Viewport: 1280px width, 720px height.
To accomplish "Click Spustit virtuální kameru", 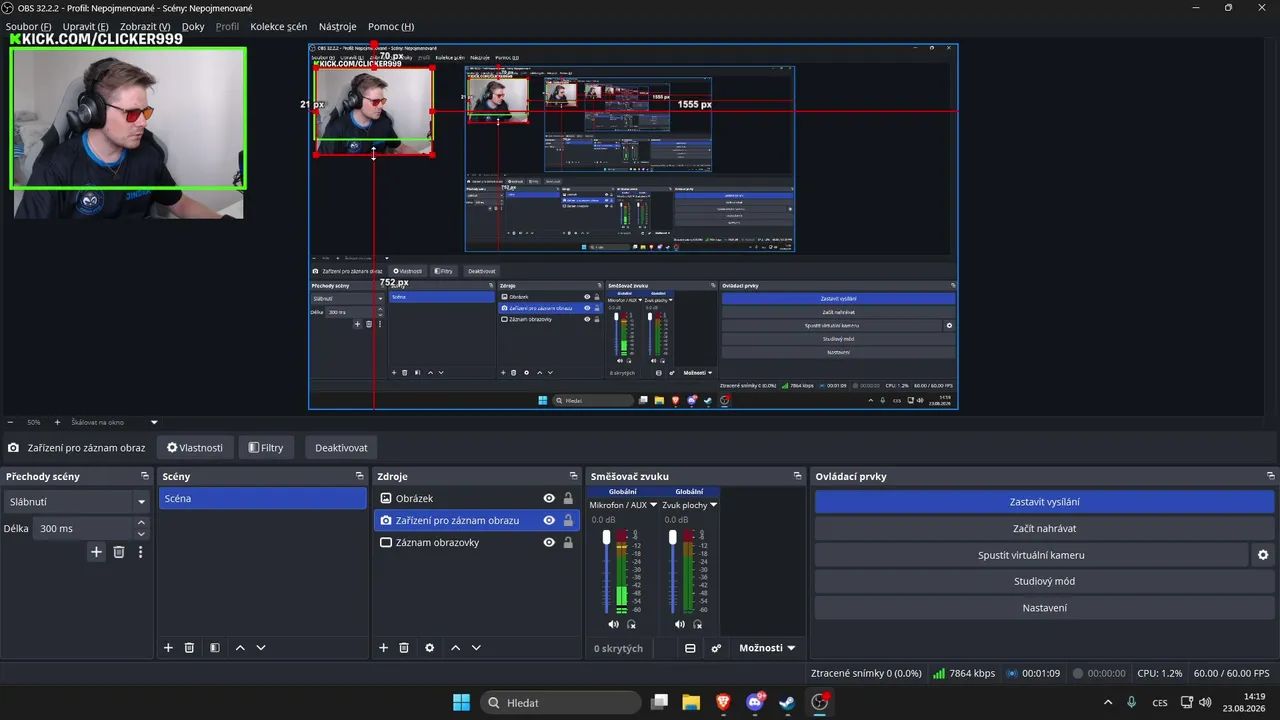I will pos(1031,555).
